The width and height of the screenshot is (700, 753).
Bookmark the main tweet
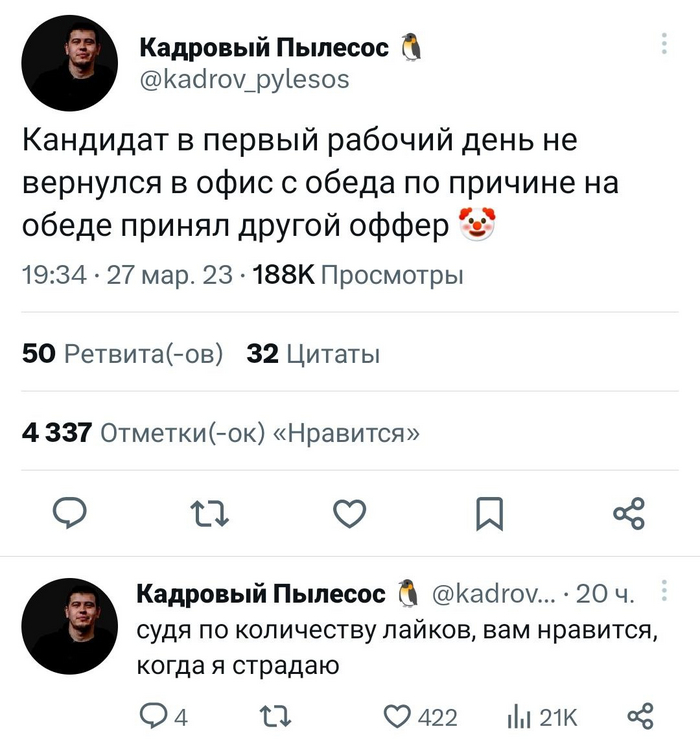(x=489, y=515)
